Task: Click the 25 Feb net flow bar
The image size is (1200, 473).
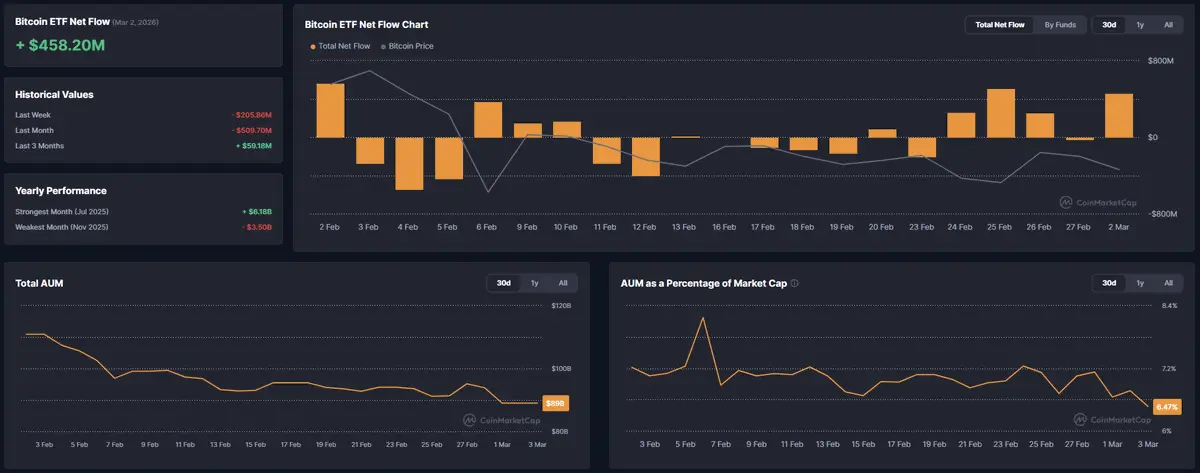Action: (1001, 113)
